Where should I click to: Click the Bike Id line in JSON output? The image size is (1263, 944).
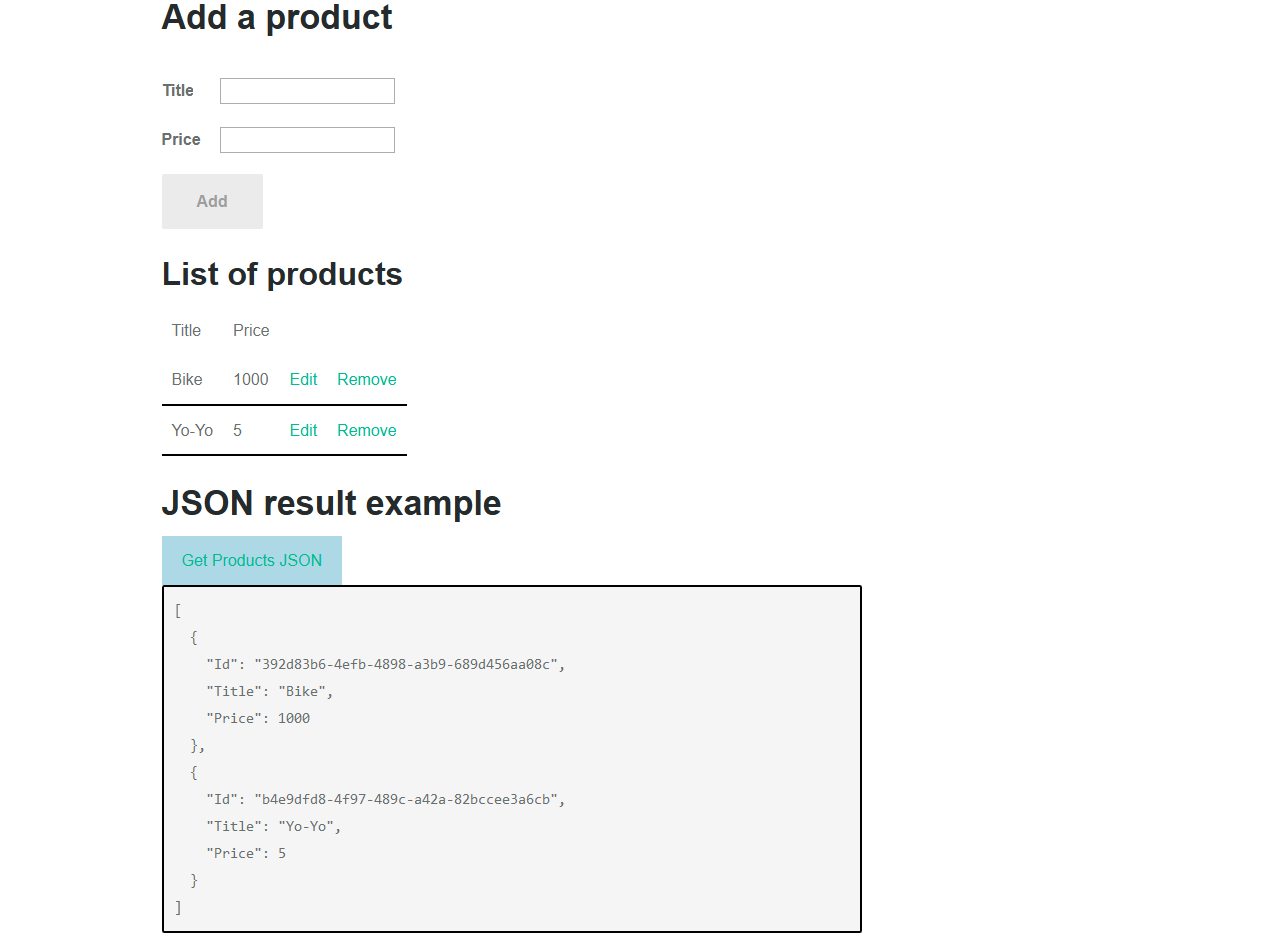point(385,665)
